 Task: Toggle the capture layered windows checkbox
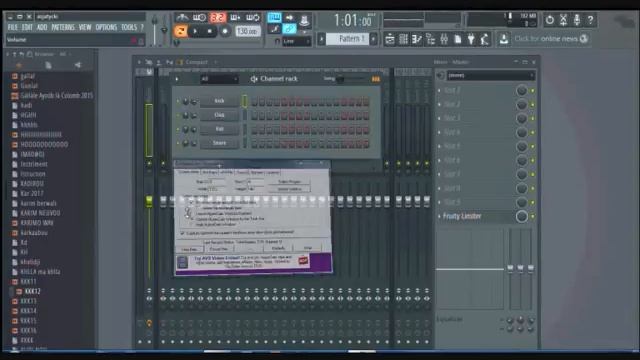pos(182,233)
